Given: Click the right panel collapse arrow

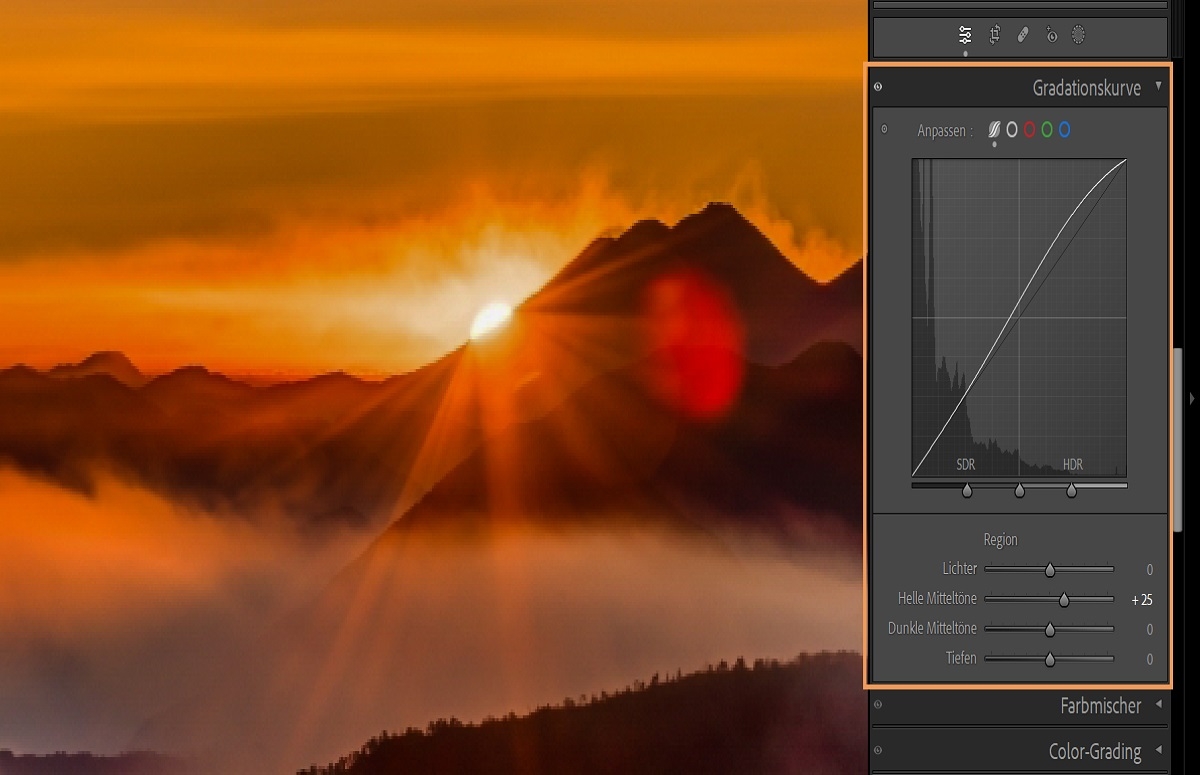Looking at the screenshot, I should pos(1191,399).
